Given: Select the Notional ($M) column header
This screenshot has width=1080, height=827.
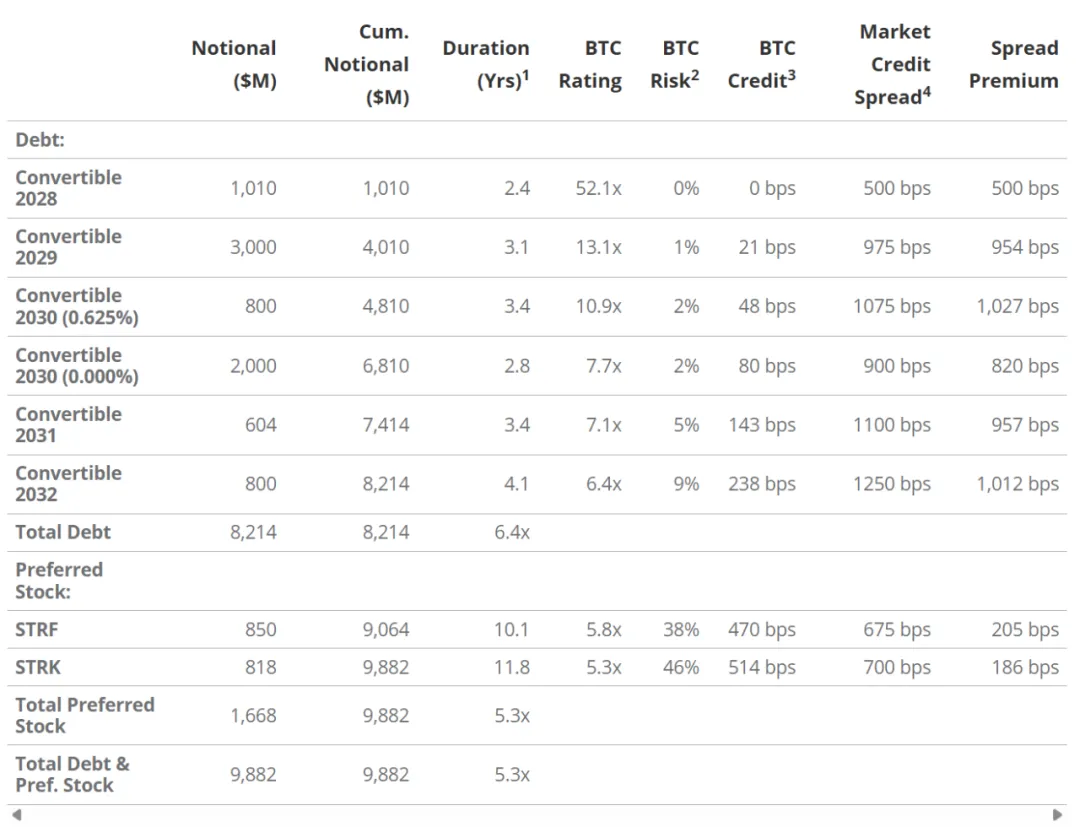Looking at the screenshot, I should (x=233, y=64).
